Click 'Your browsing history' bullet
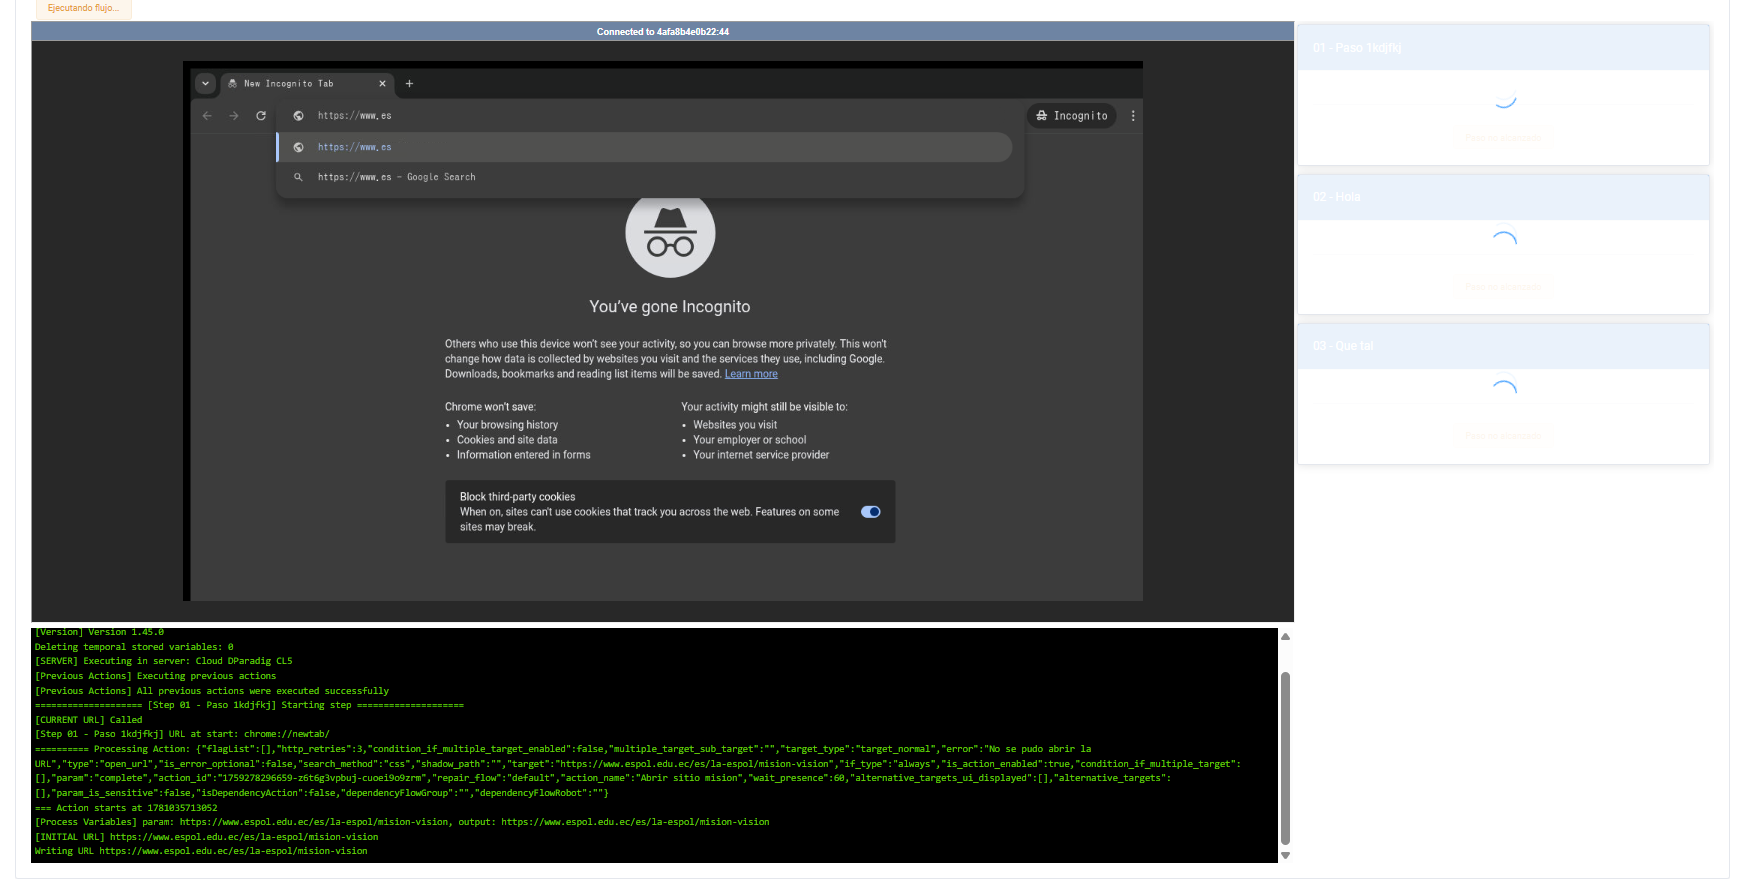The height and width of the screenshot is (890, 1742). click(x=507, y=425)
